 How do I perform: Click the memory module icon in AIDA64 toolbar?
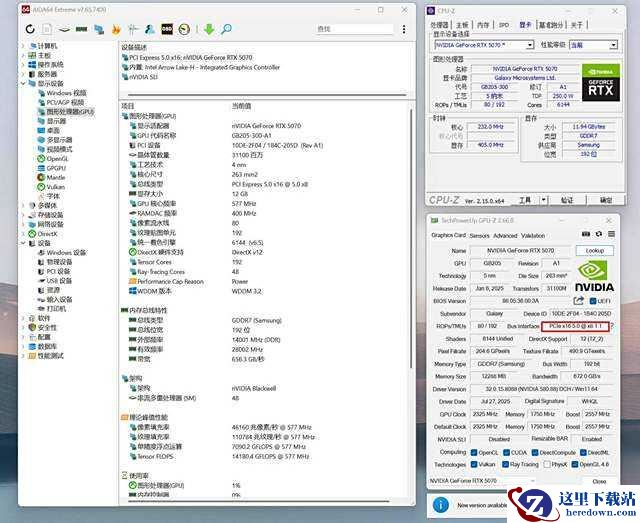(x=82, y=29)
